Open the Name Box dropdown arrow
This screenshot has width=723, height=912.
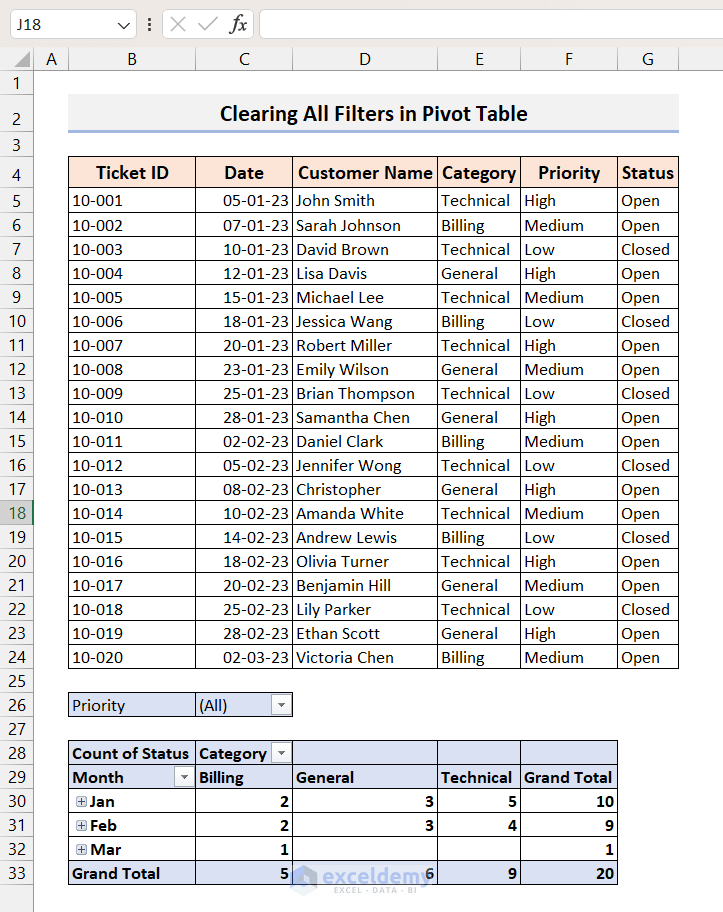tap(124, 24)
